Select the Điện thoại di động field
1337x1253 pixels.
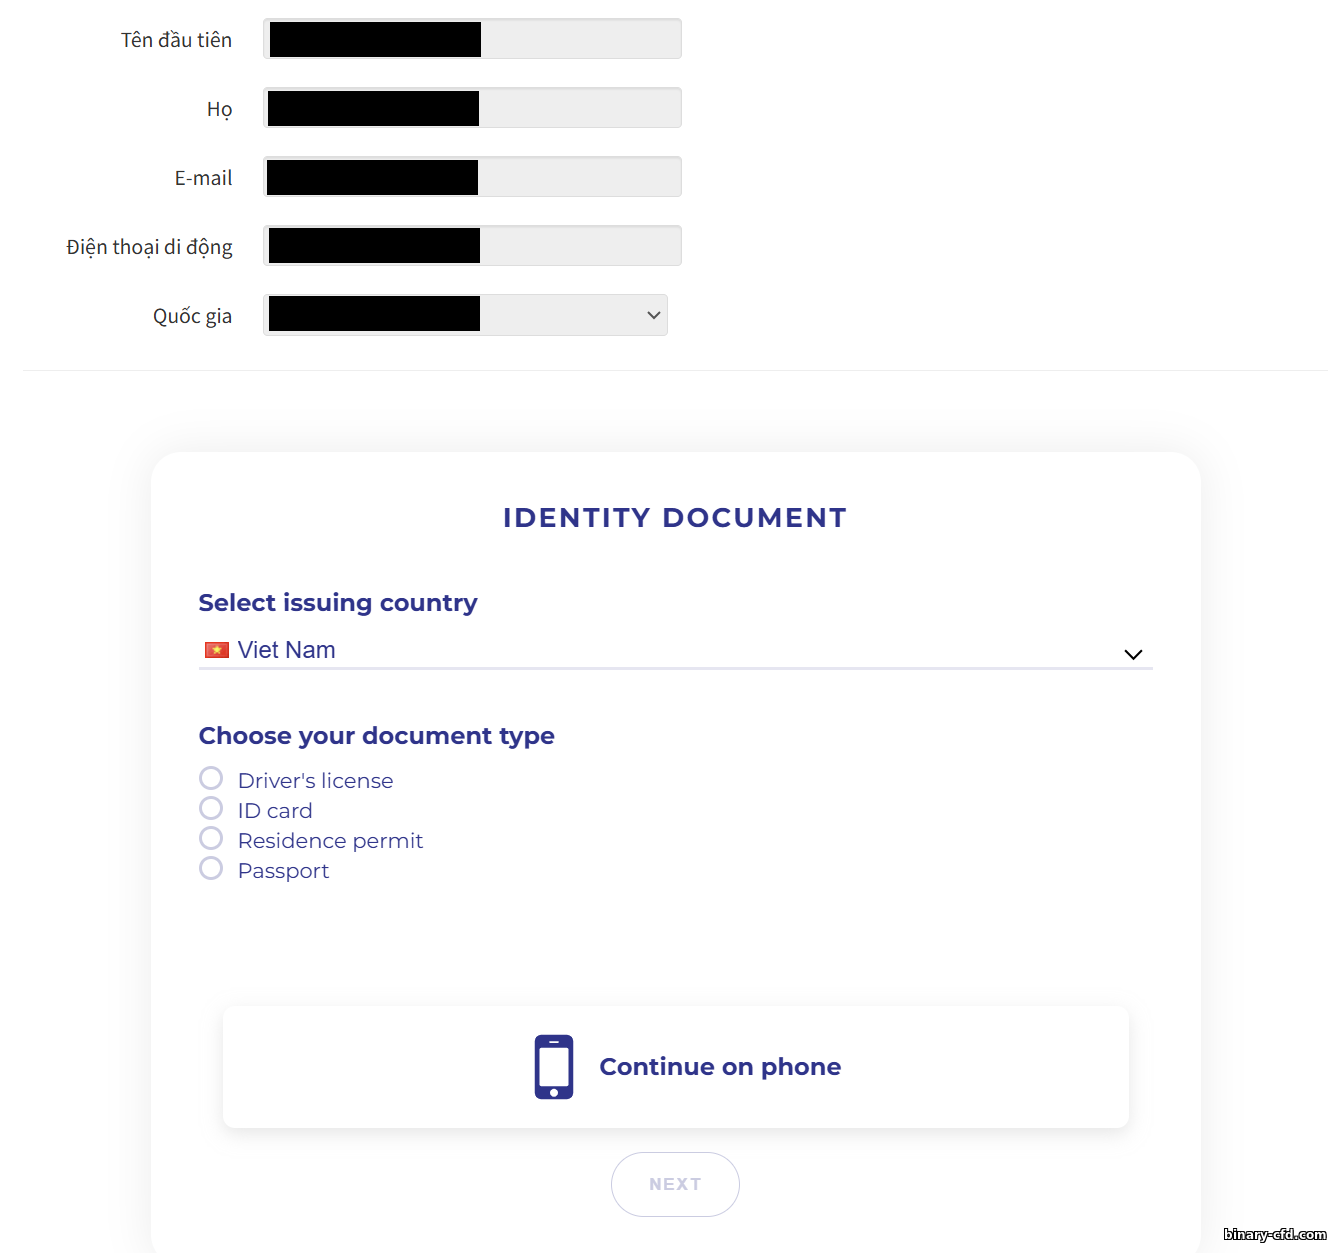pyautogui.click(x=472, y=246)
